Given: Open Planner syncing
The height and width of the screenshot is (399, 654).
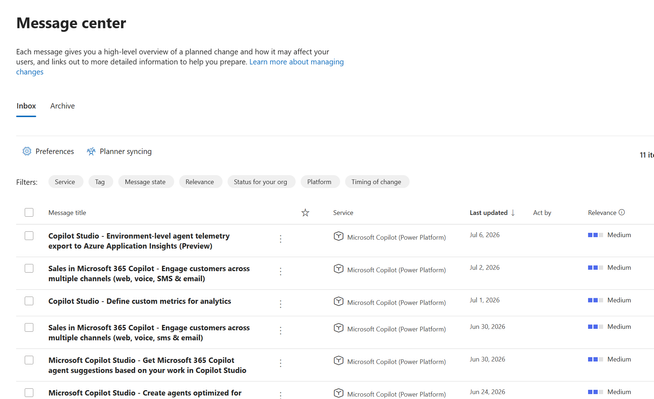Looking at the screenshot, I should click(119, 151).
